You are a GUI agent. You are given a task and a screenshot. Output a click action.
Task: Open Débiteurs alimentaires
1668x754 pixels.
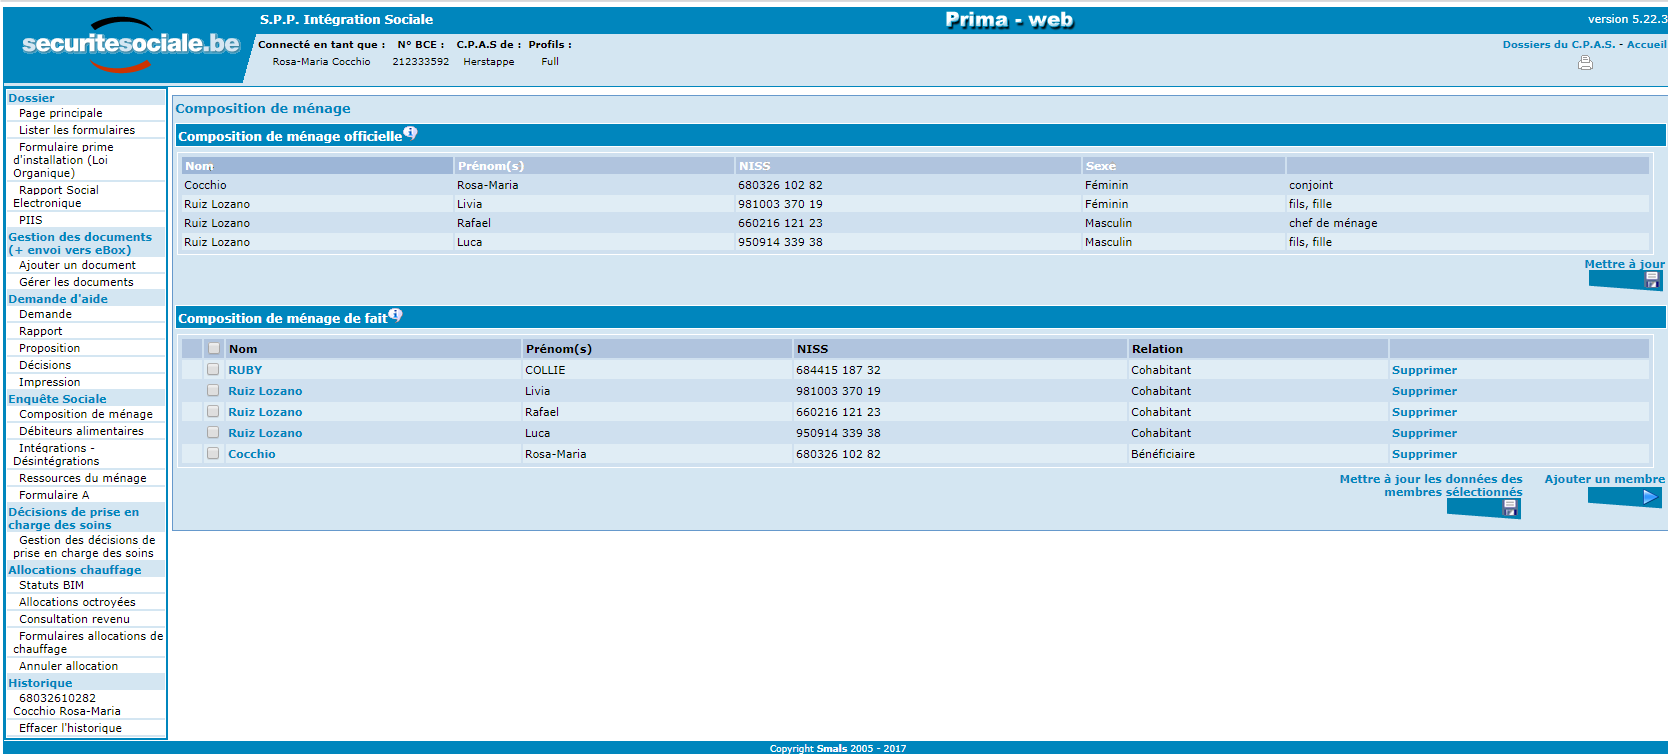[81, 431]
